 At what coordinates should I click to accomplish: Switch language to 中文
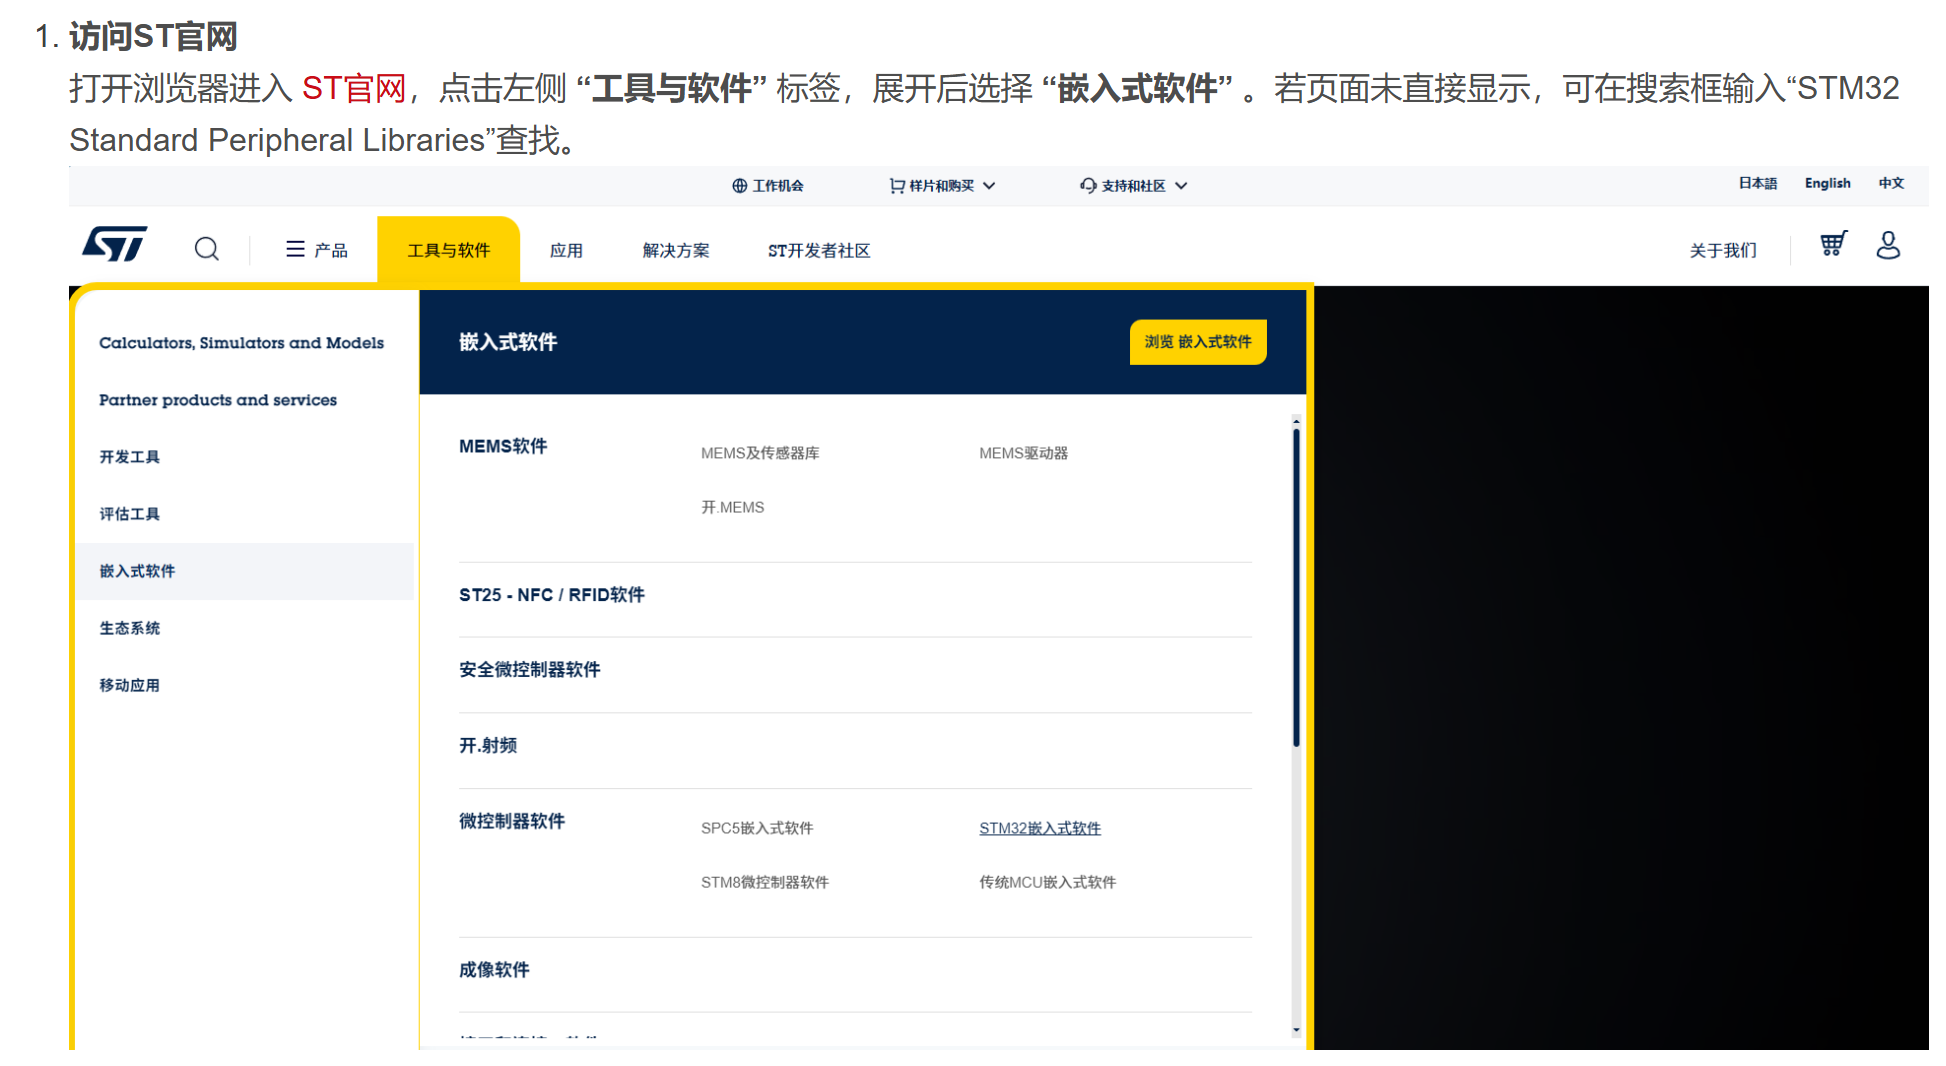[x=1891, y=183]
